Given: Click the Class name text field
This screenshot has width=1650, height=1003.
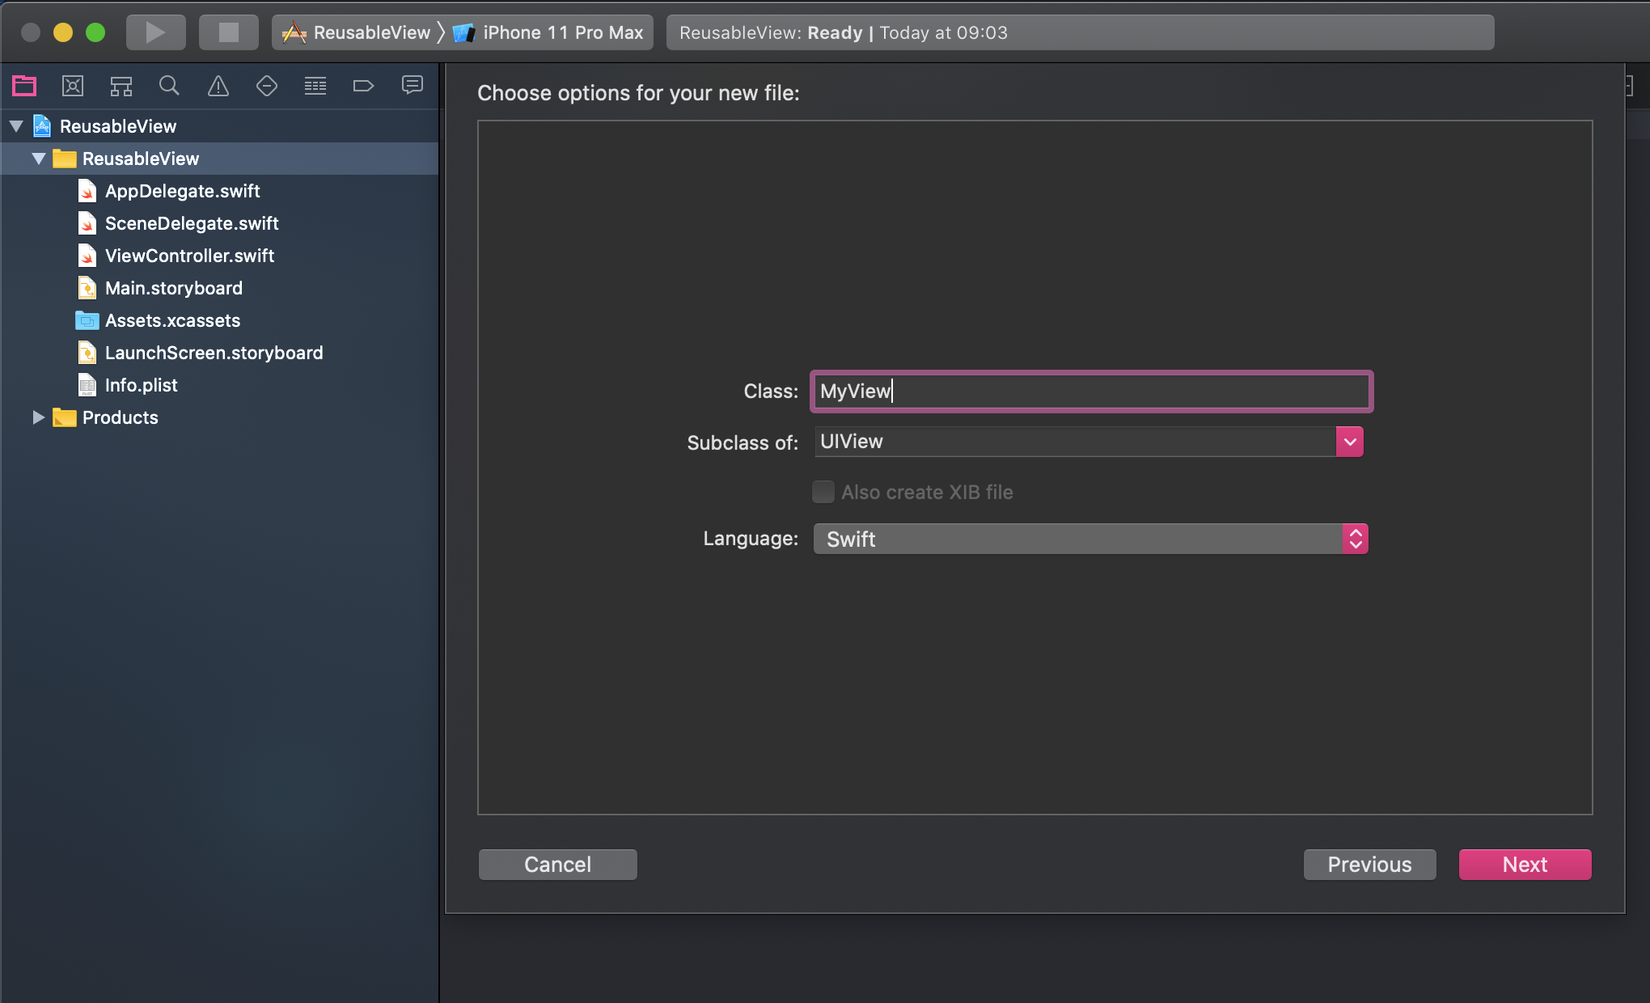Looking at the screenshot, I should (x=1091, y=391).
